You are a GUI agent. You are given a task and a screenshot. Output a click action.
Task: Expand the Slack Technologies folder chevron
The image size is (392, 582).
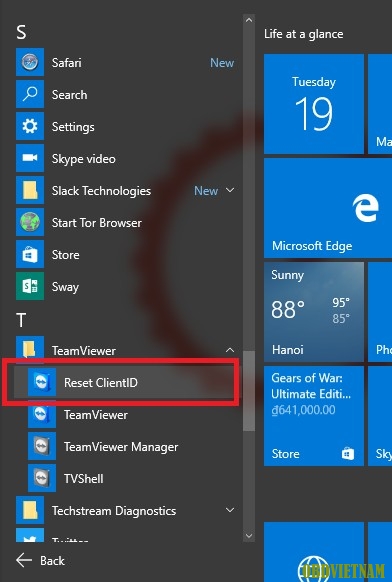[230, 190]
